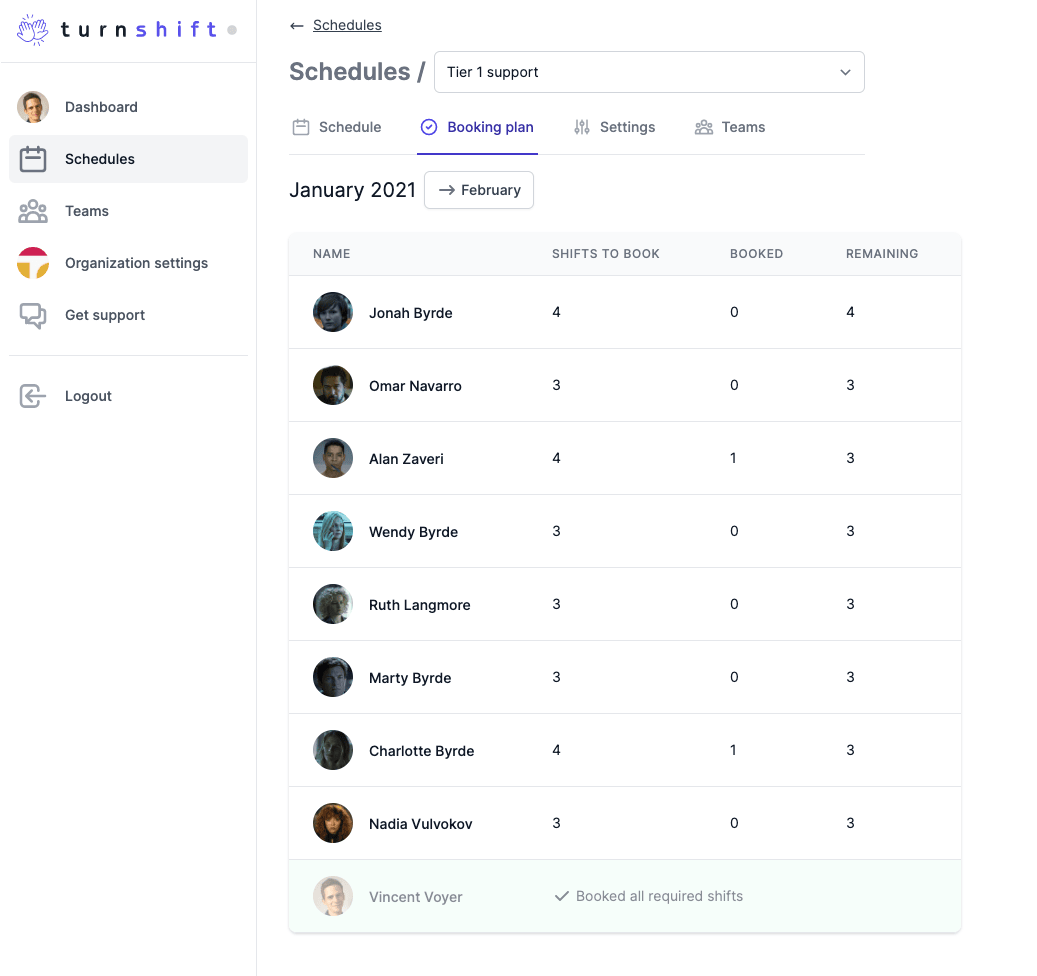Click the January 2021 heading

point(353,190)
